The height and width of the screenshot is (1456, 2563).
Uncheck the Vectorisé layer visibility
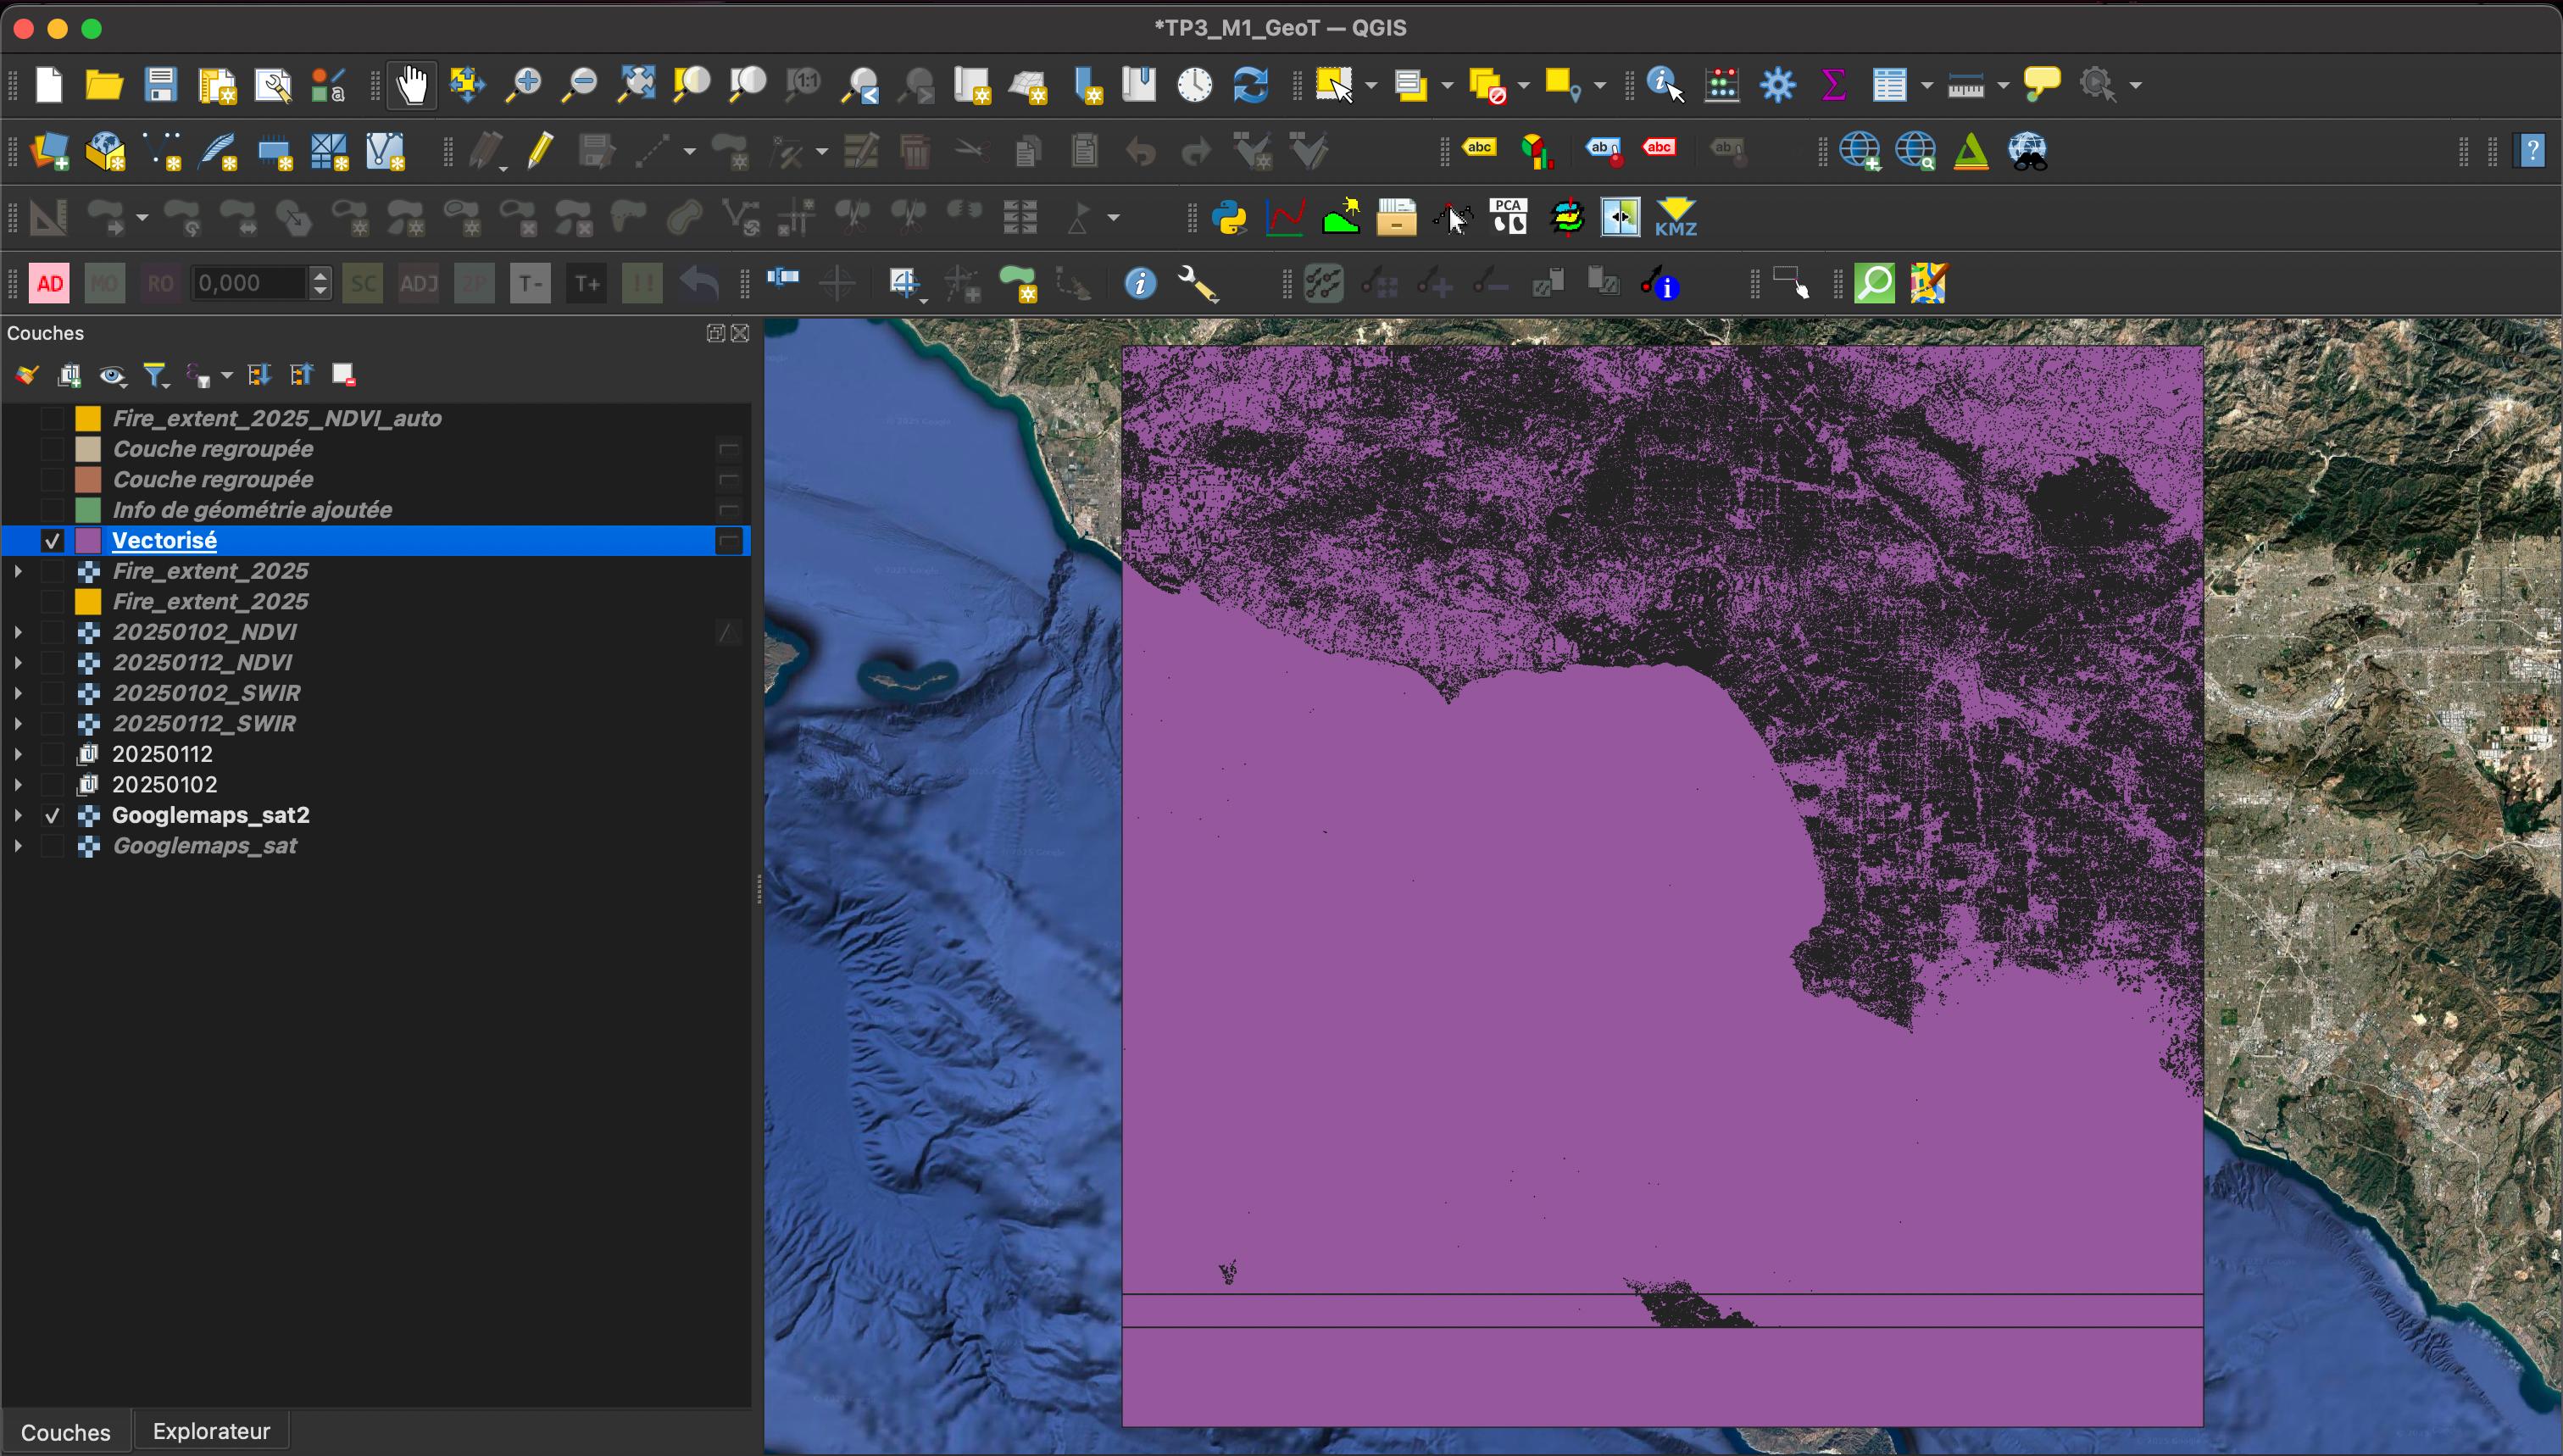(52, 541)
